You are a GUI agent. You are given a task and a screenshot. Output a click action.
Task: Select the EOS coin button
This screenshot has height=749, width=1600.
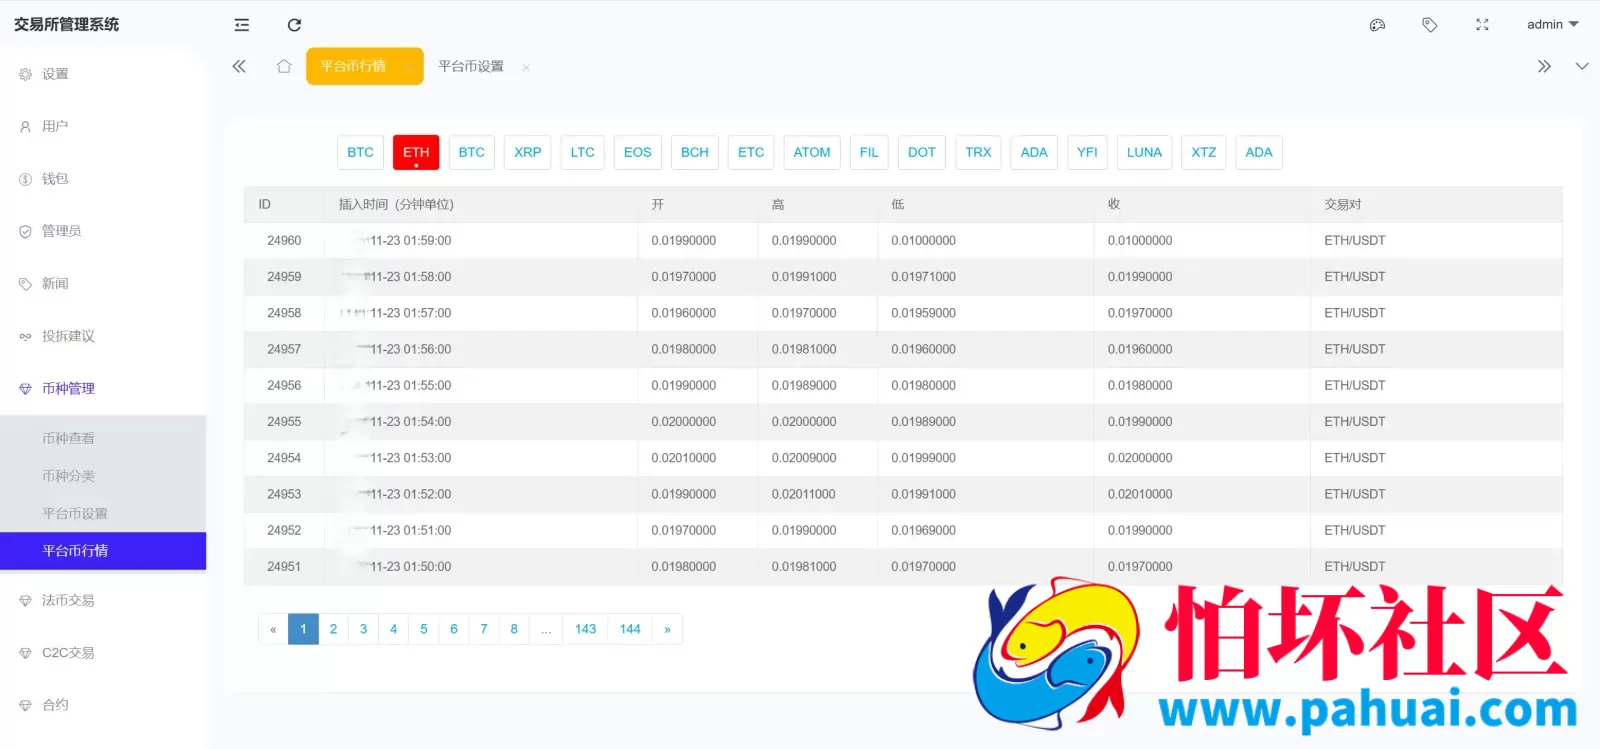click(637, 152)
